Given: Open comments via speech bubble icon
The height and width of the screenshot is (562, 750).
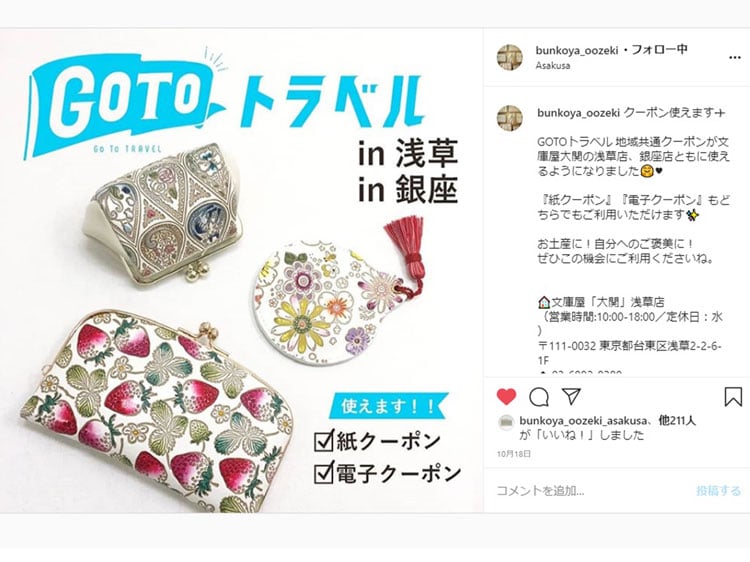Looking at the screenshot, I should point(539,397).
